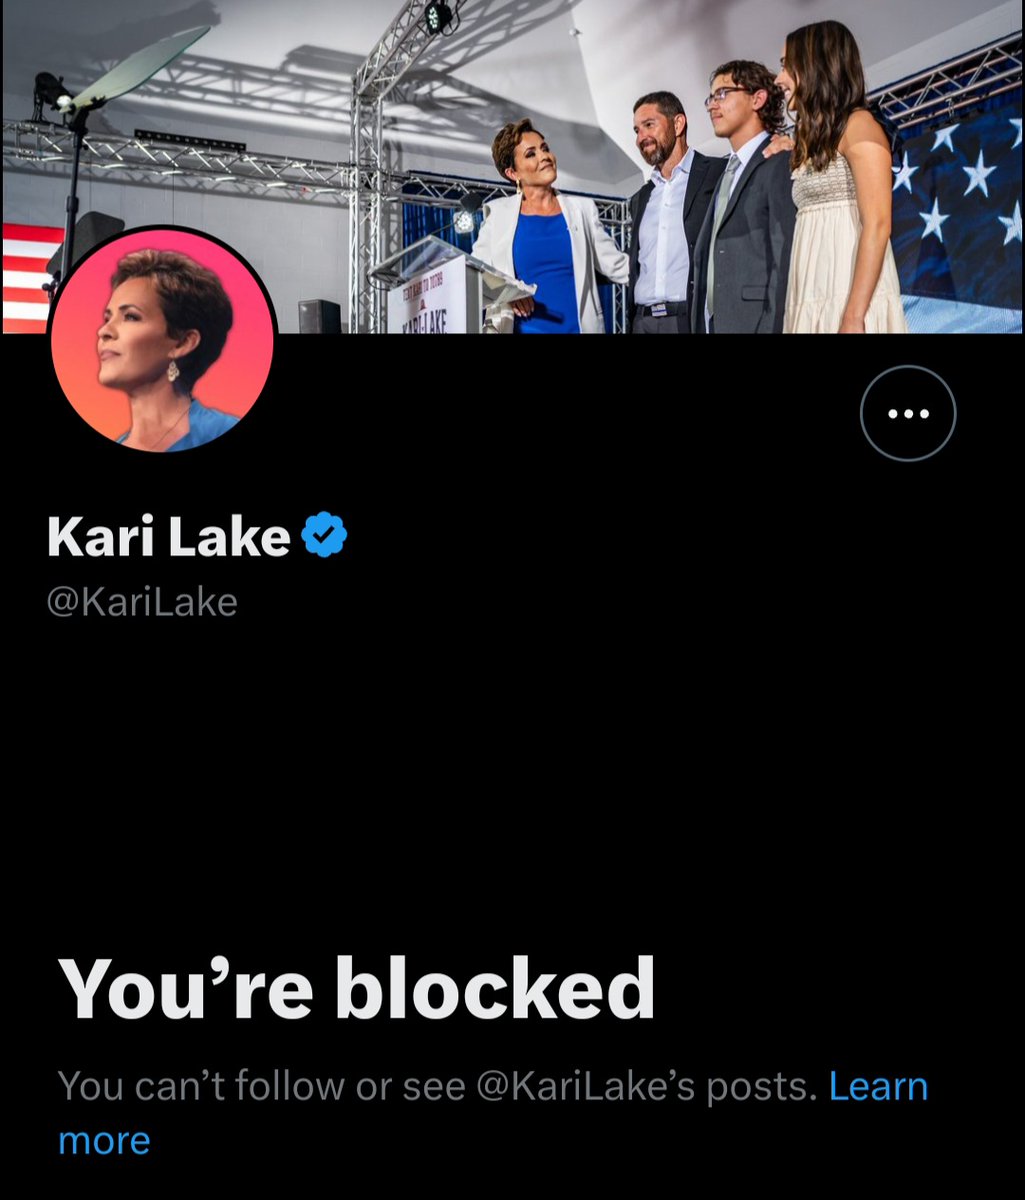Open the three-dot more options menu
The height and width of the screenshot is (1200, 1025).
[908, 413]
